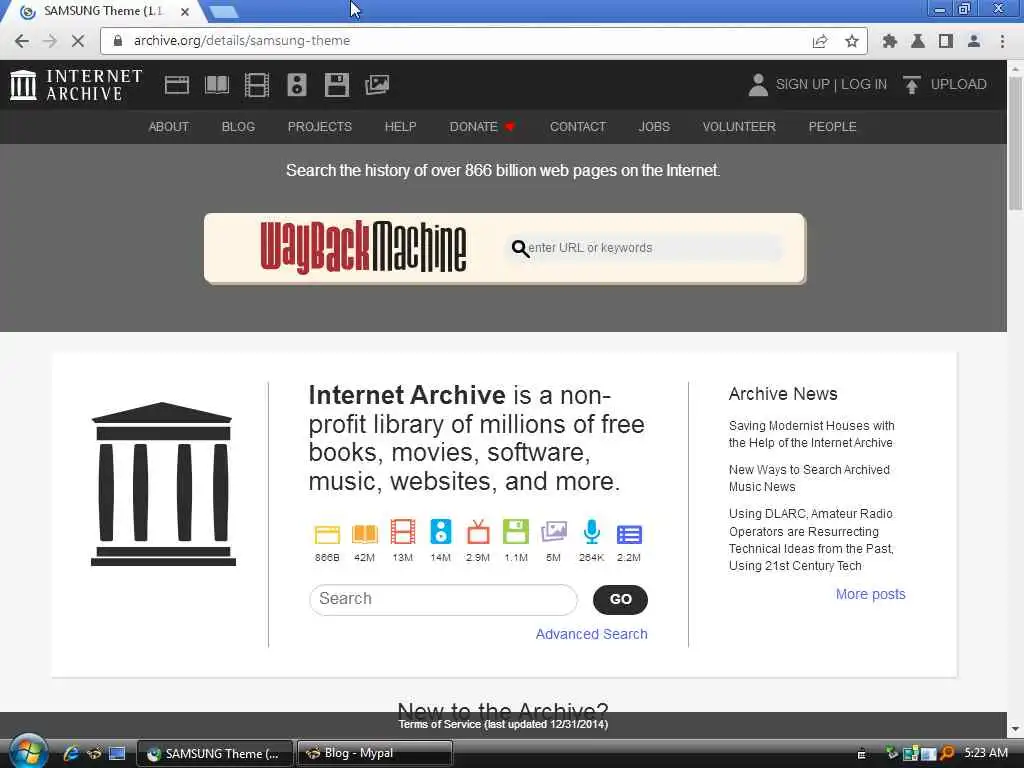
Task: Open the Texts book icon in top navigation
Action: click(217, 85)
